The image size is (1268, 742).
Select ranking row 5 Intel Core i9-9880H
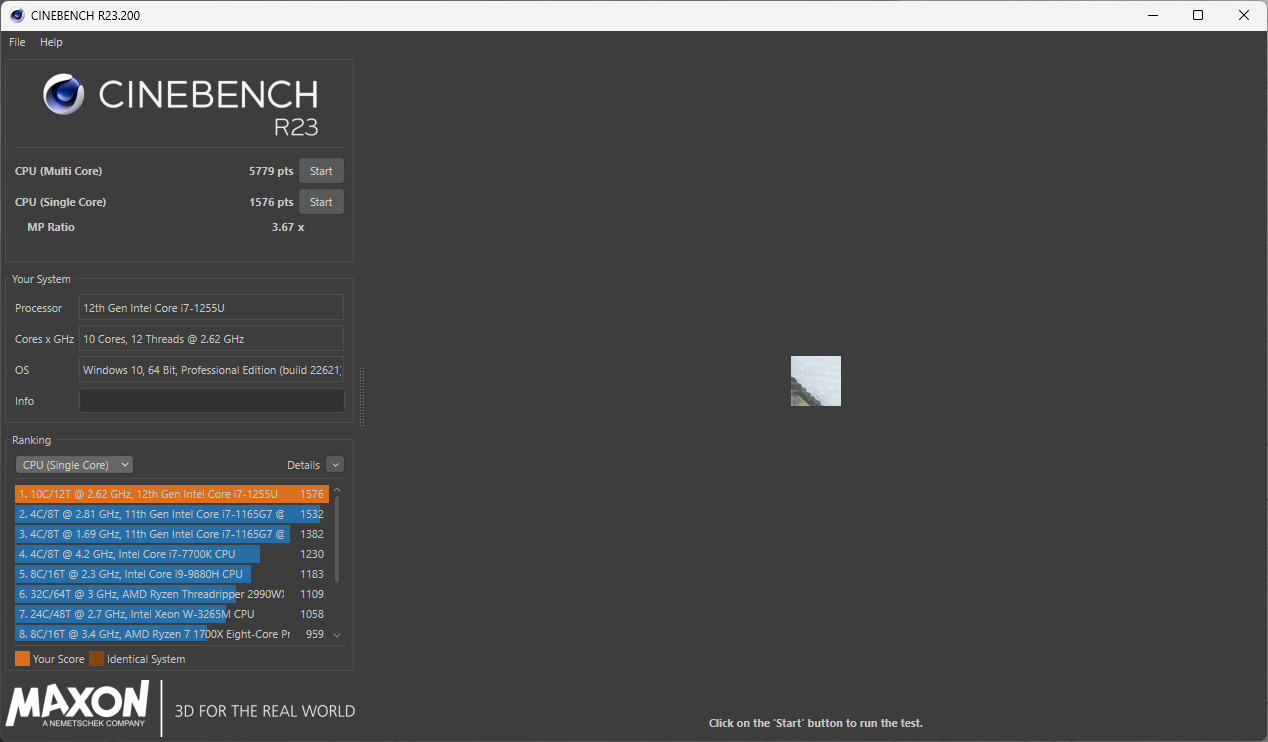coord(171,574)
